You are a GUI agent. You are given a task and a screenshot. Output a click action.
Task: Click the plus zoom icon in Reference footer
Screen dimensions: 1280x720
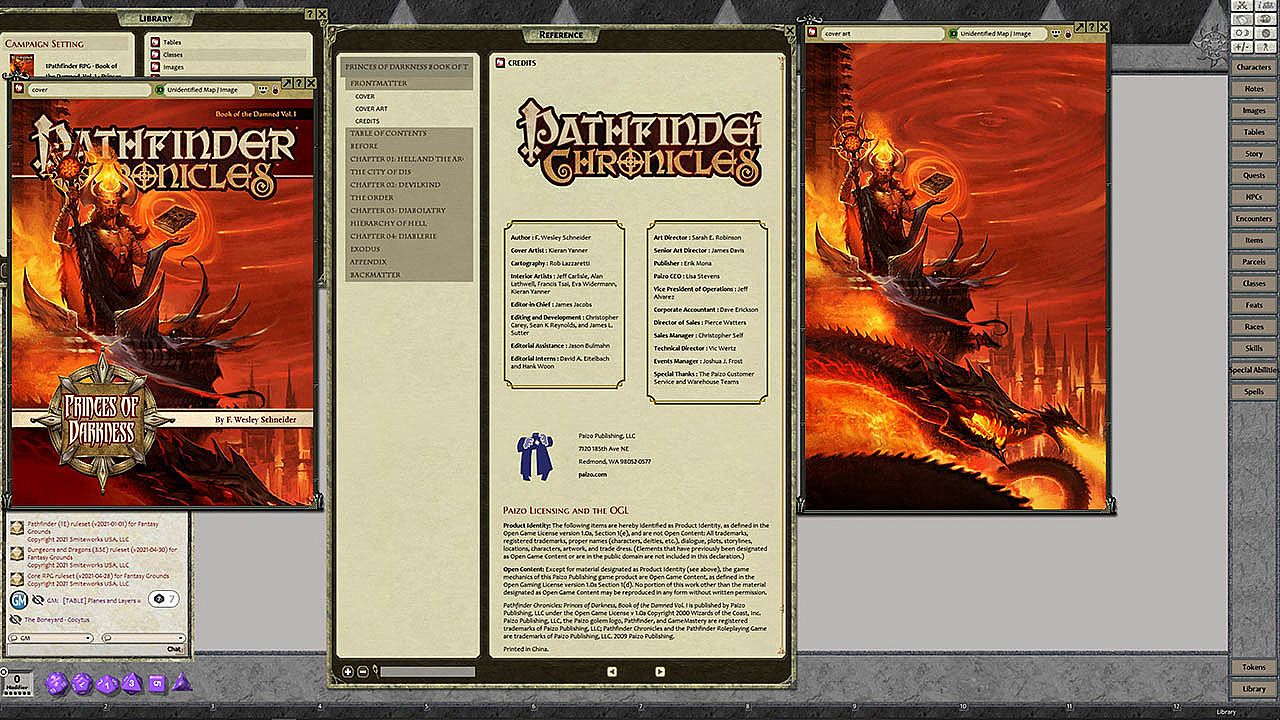347,672
